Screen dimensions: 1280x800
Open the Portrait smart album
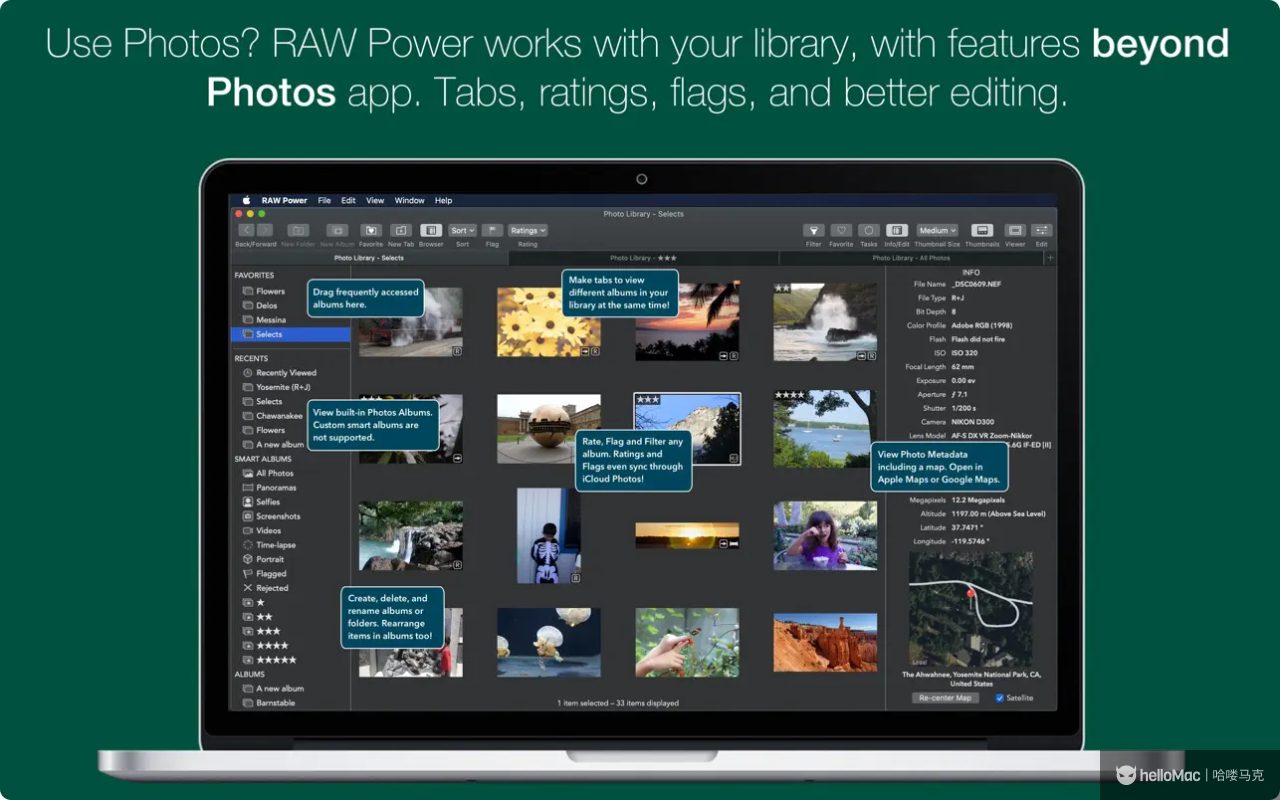(264, 560)
